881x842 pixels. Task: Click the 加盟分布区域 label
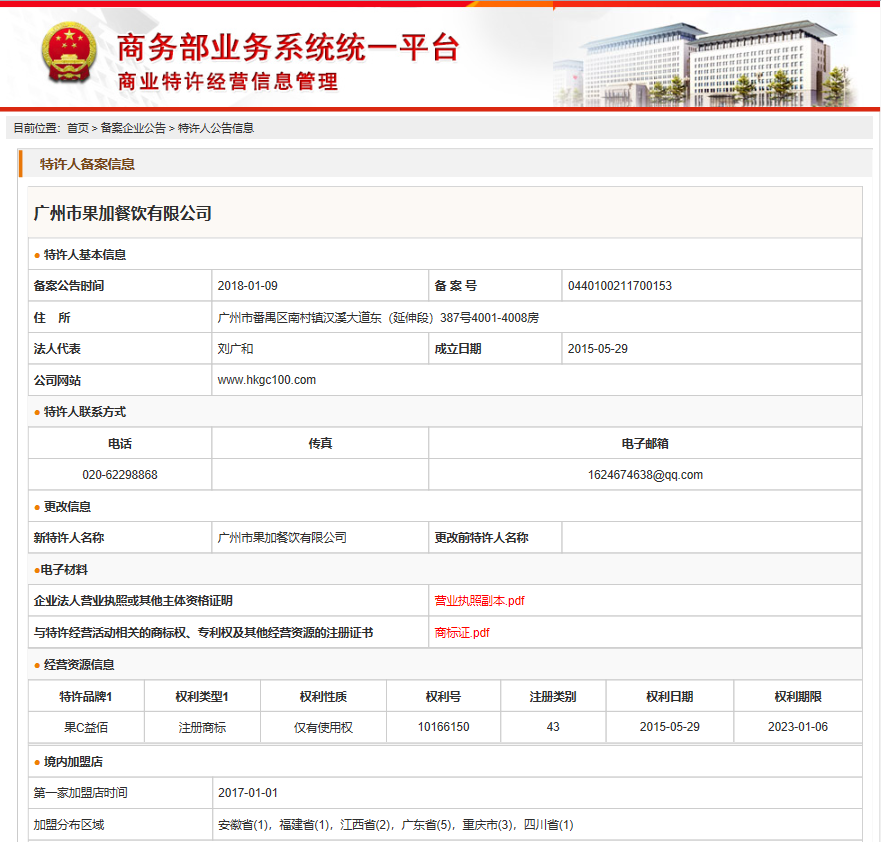[x=69, y=825]
